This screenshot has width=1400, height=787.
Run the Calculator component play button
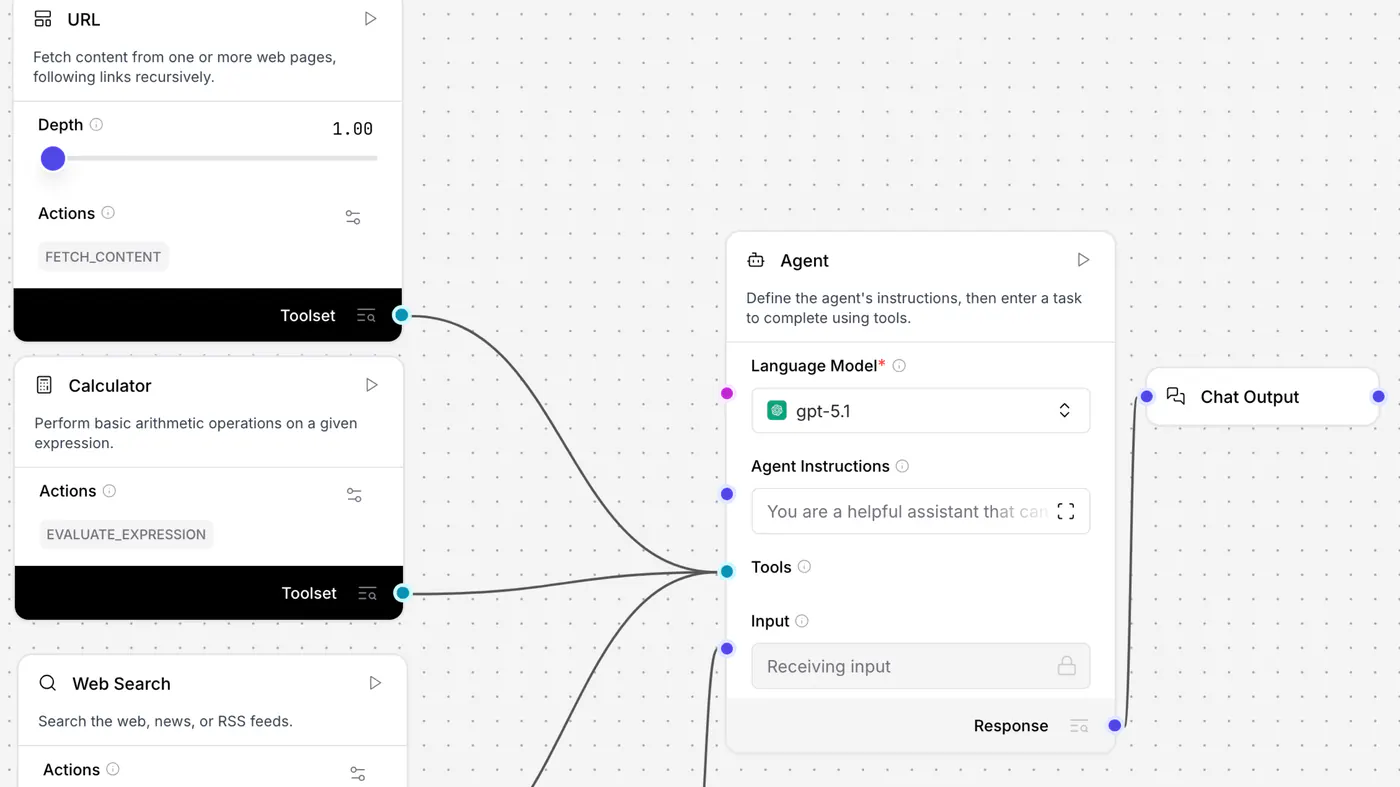point(372,385)
